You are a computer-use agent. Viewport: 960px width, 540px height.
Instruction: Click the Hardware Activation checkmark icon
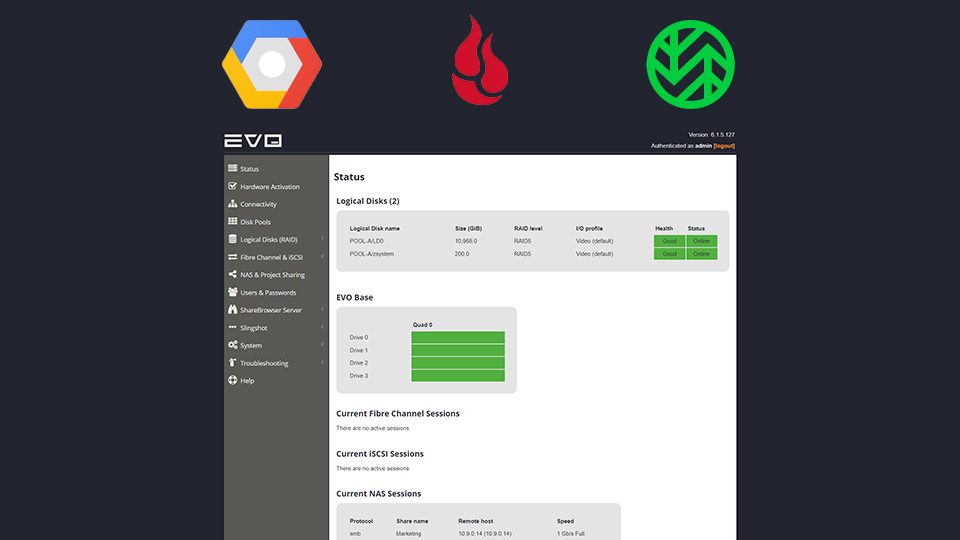(233, 186)
